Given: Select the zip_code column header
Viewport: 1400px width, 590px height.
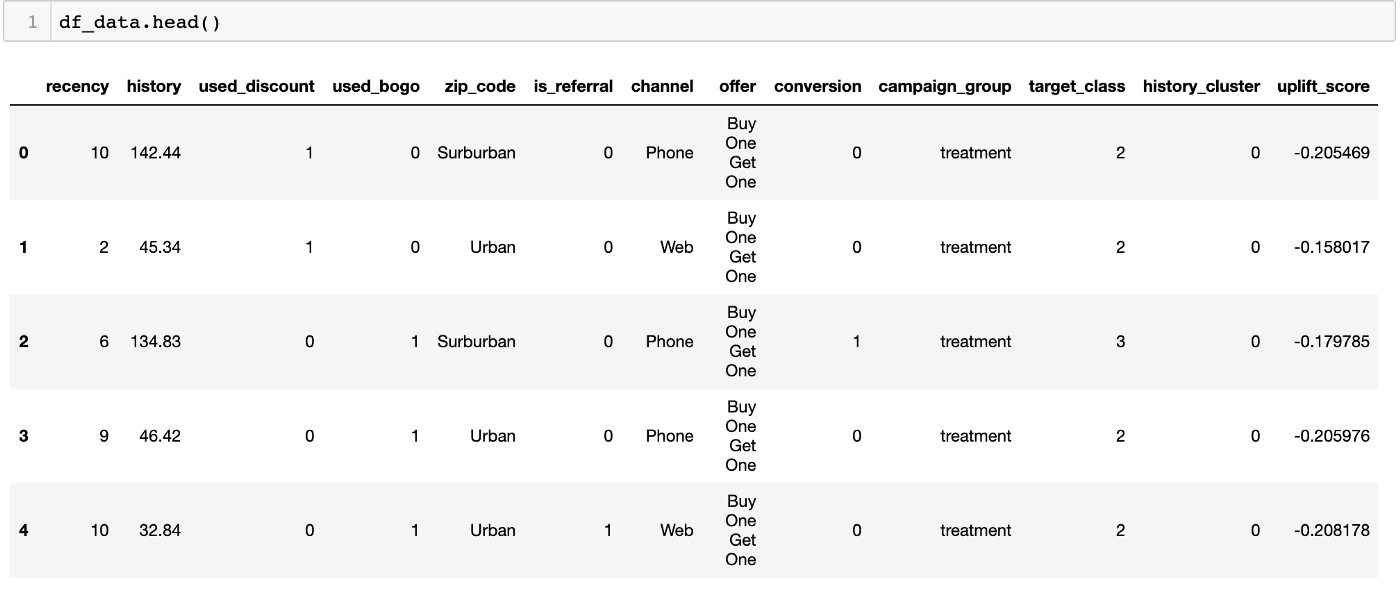Looking at the screenshot, I should tap(480, 86).
